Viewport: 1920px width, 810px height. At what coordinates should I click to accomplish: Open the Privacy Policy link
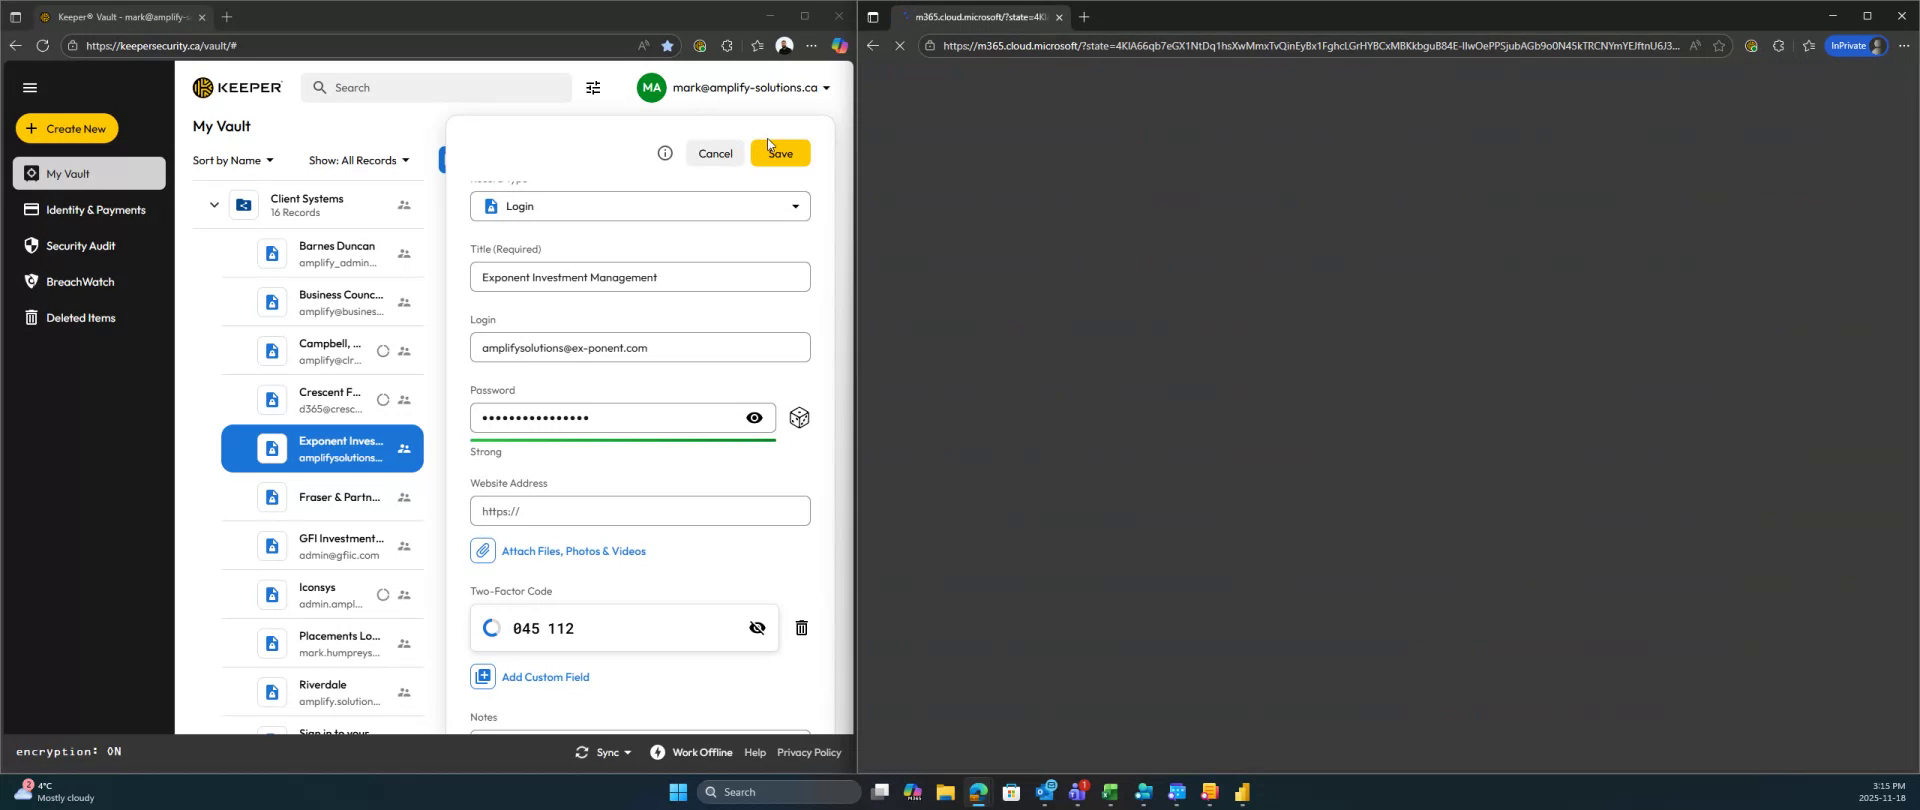(809, 753)
